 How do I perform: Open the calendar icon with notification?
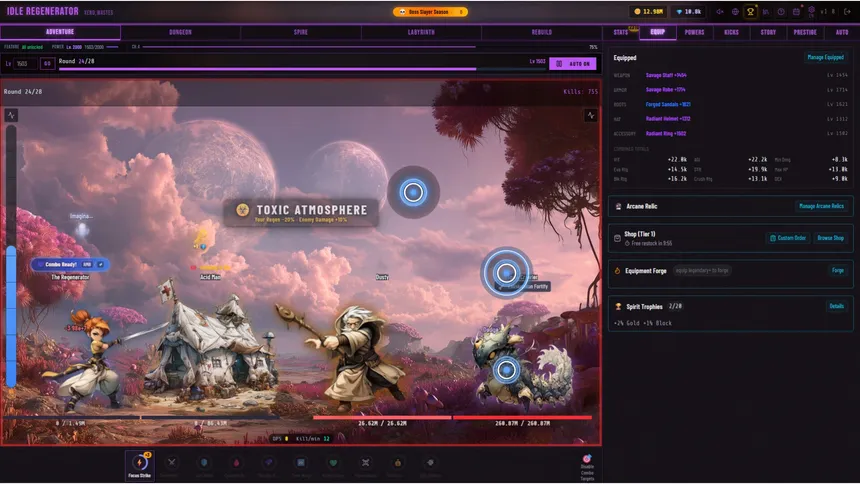point(796,12)
